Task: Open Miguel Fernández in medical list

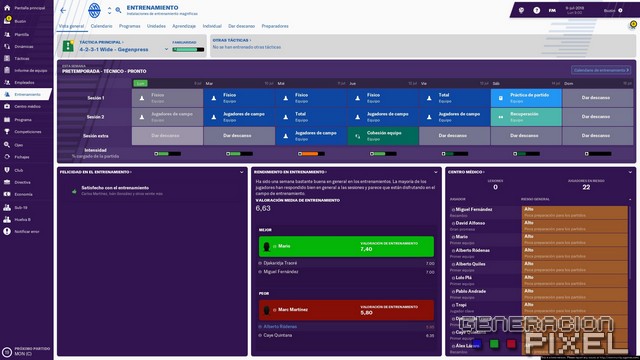Action: click(x=473, y=209)
